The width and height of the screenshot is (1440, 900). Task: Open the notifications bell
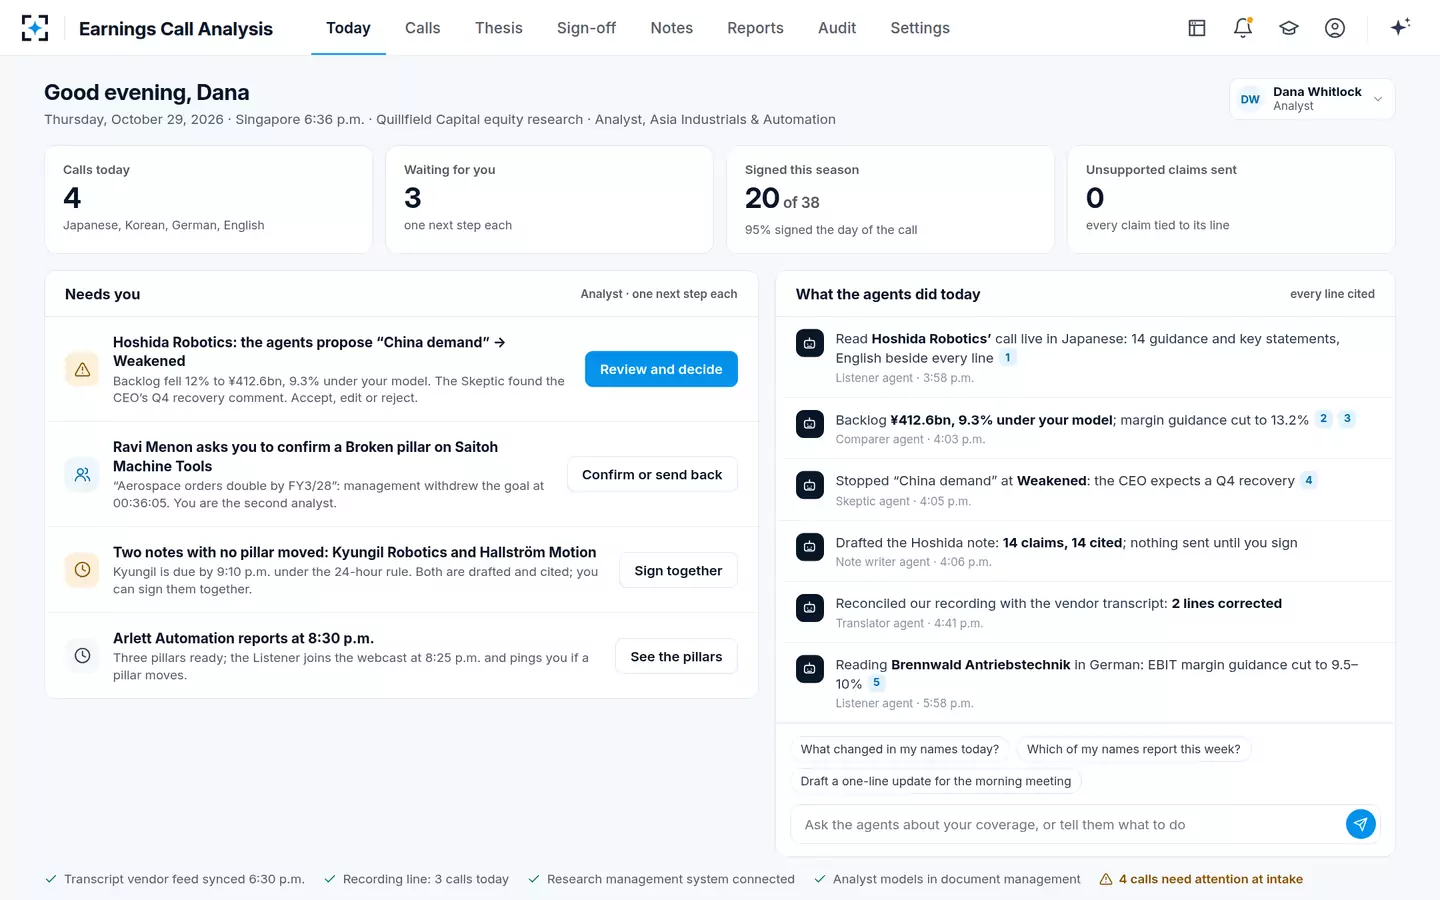click(1243, 28)
